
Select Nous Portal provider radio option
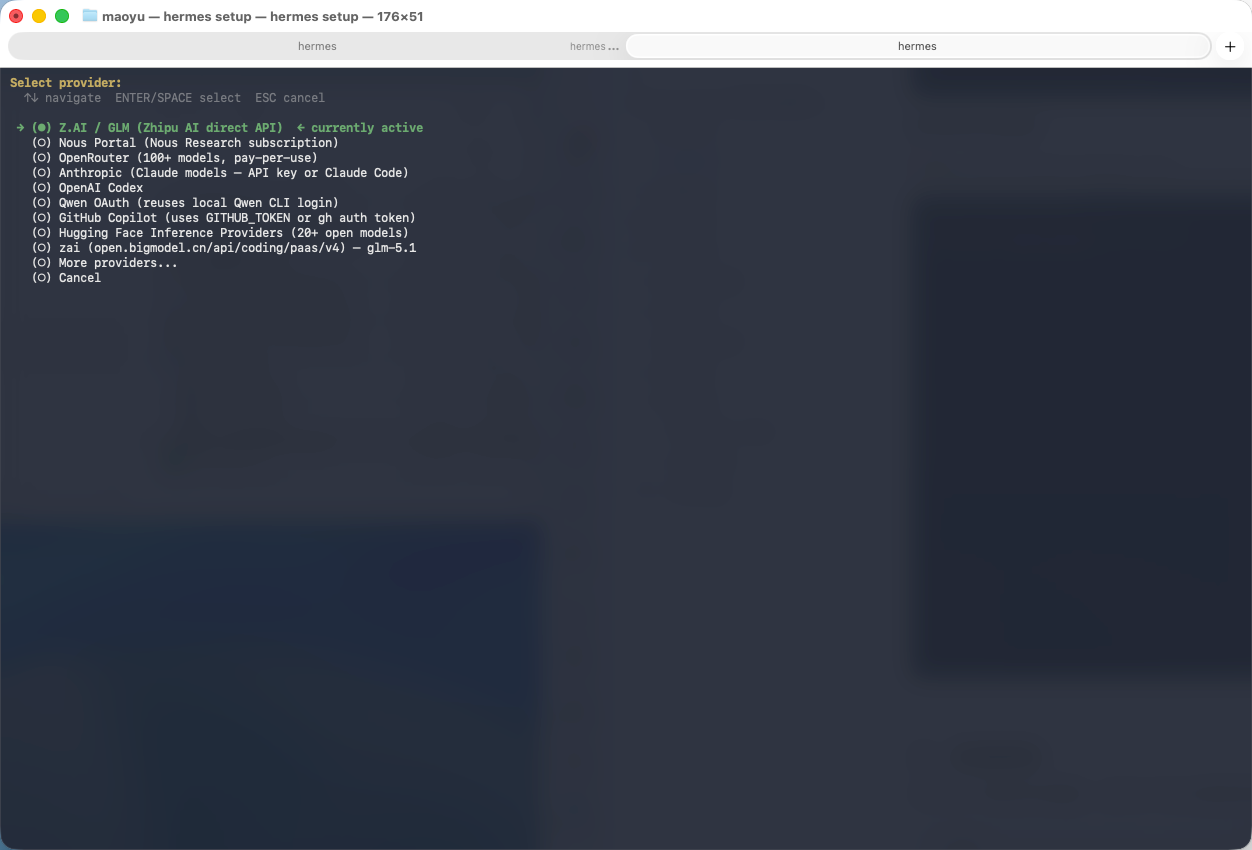click(x=198, y=143)
